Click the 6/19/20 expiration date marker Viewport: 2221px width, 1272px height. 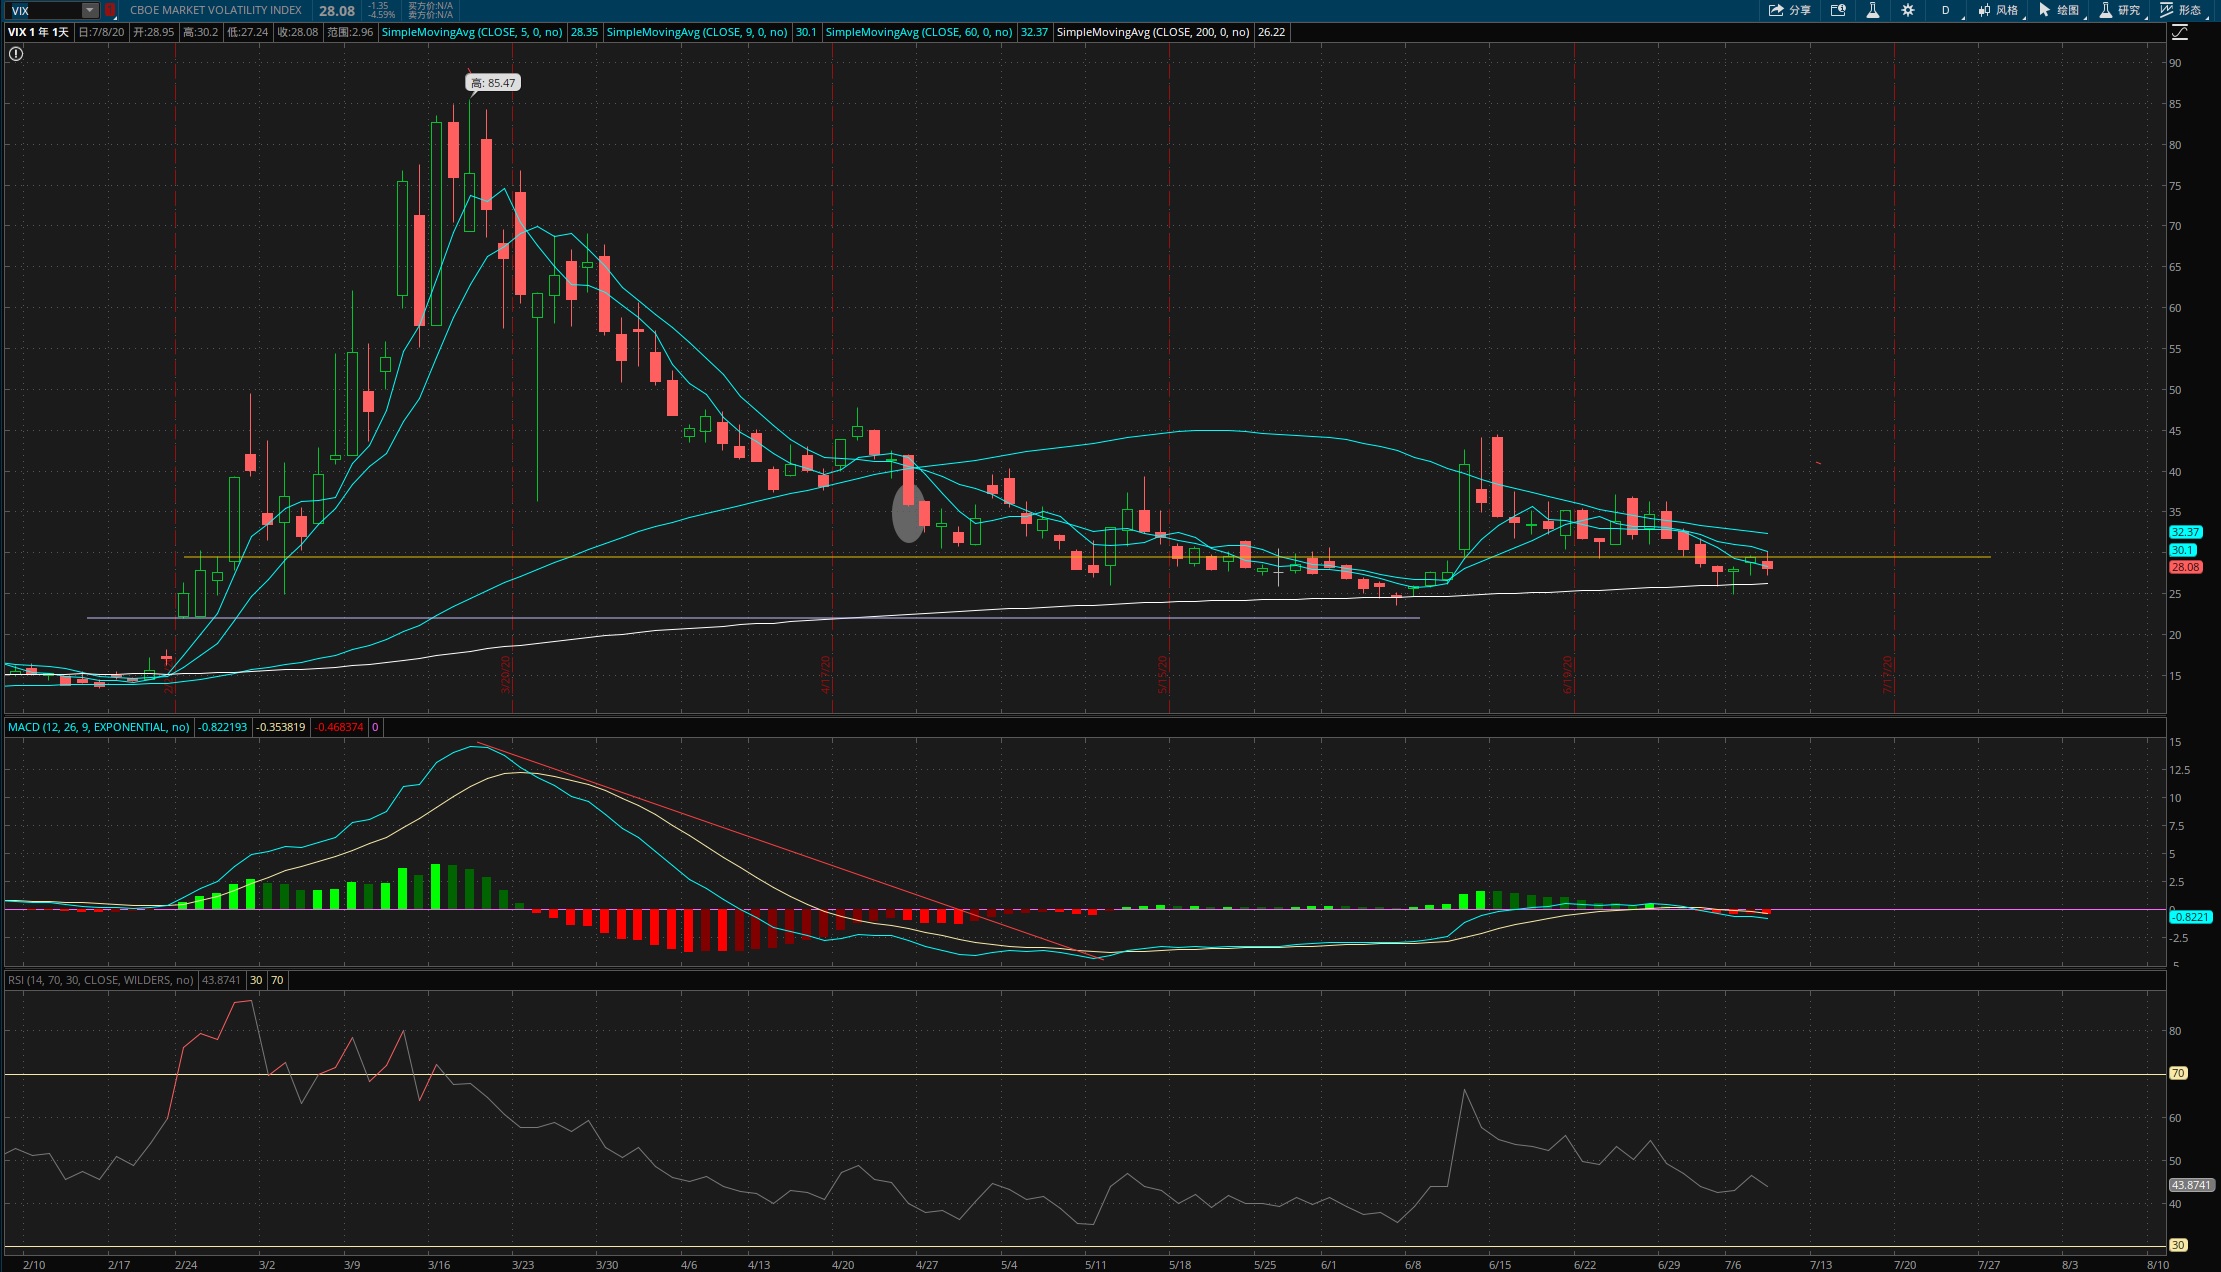pos(1568,674)
